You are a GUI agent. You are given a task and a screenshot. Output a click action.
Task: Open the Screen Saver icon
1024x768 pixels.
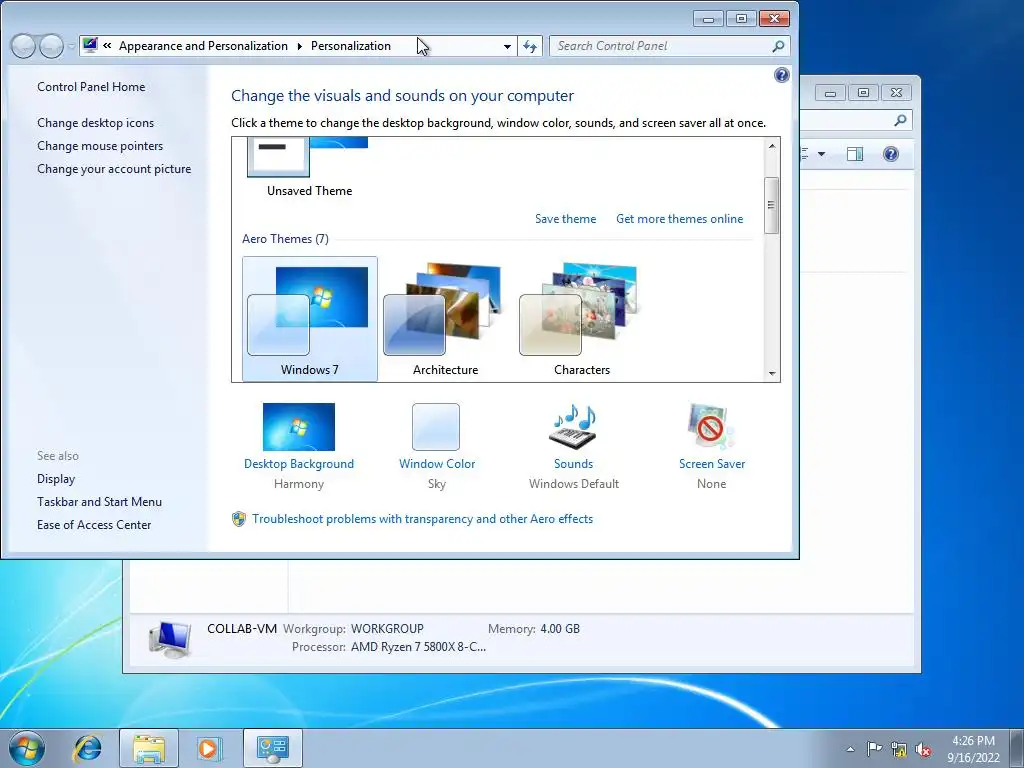click(x=711, y=426)
